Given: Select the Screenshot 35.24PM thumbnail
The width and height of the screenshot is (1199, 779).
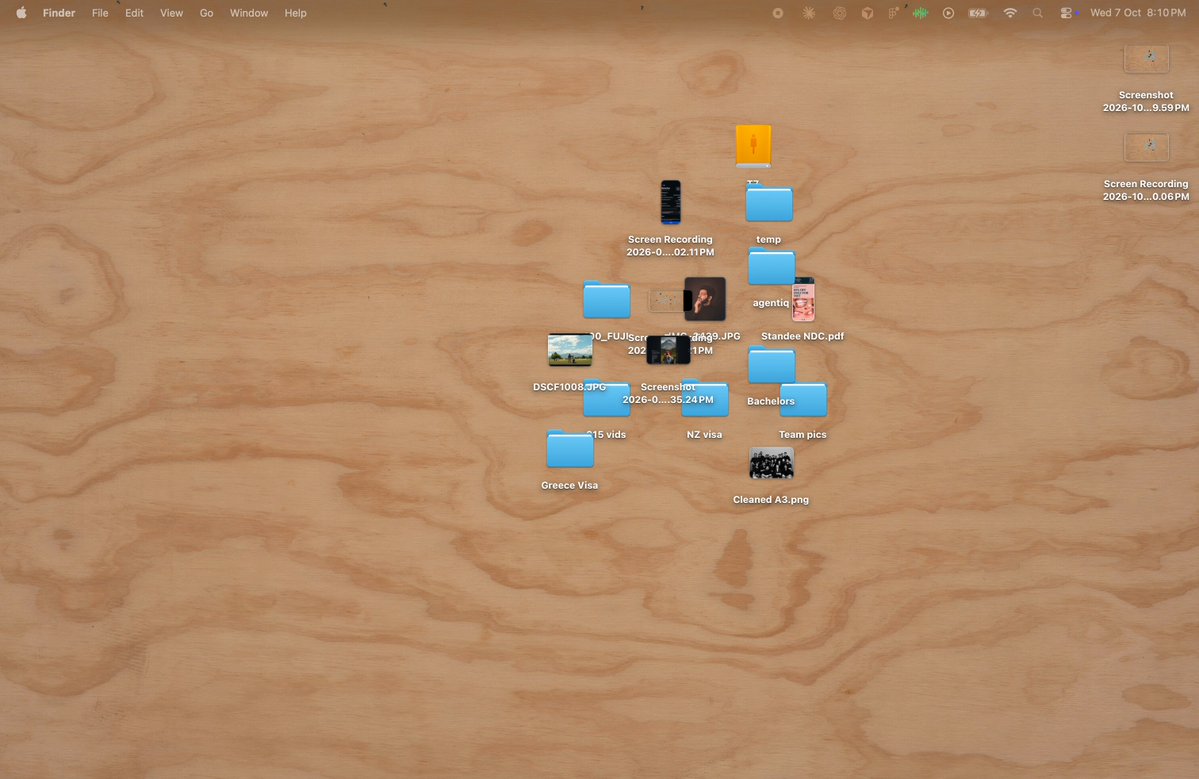Looking at the screenshot, I should pyautogui.click(x=668, y=350).
